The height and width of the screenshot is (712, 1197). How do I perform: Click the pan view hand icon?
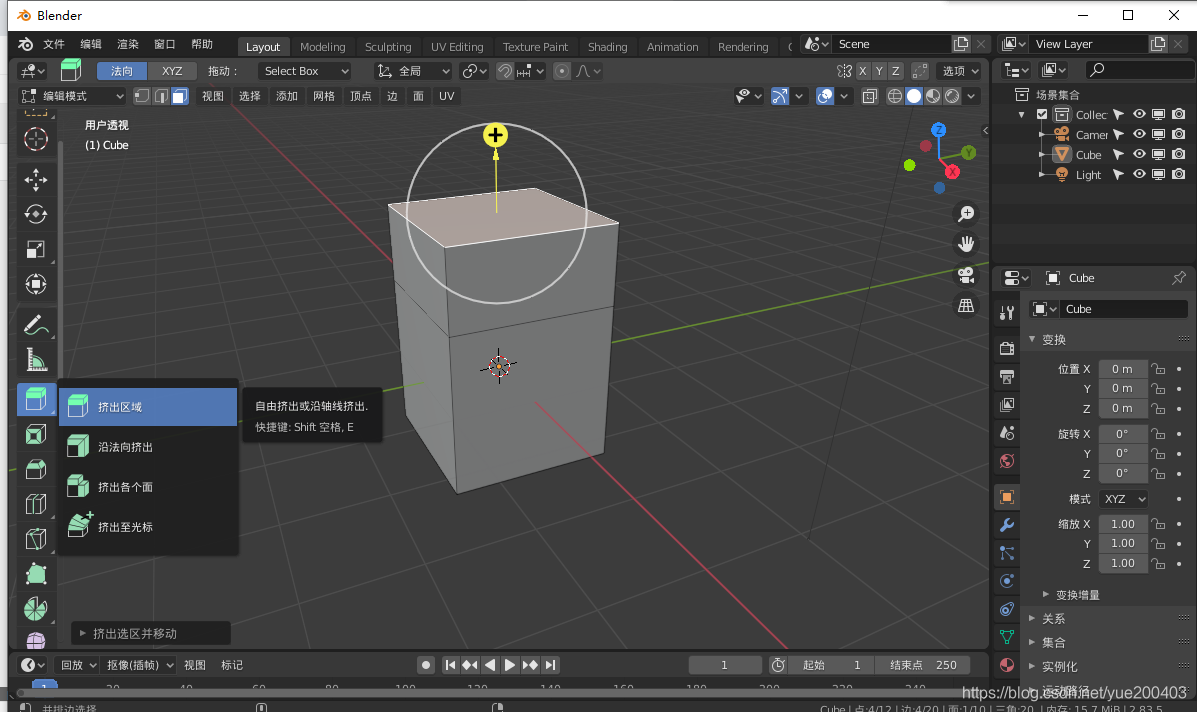pyautogui.click(x=966, y=244)
